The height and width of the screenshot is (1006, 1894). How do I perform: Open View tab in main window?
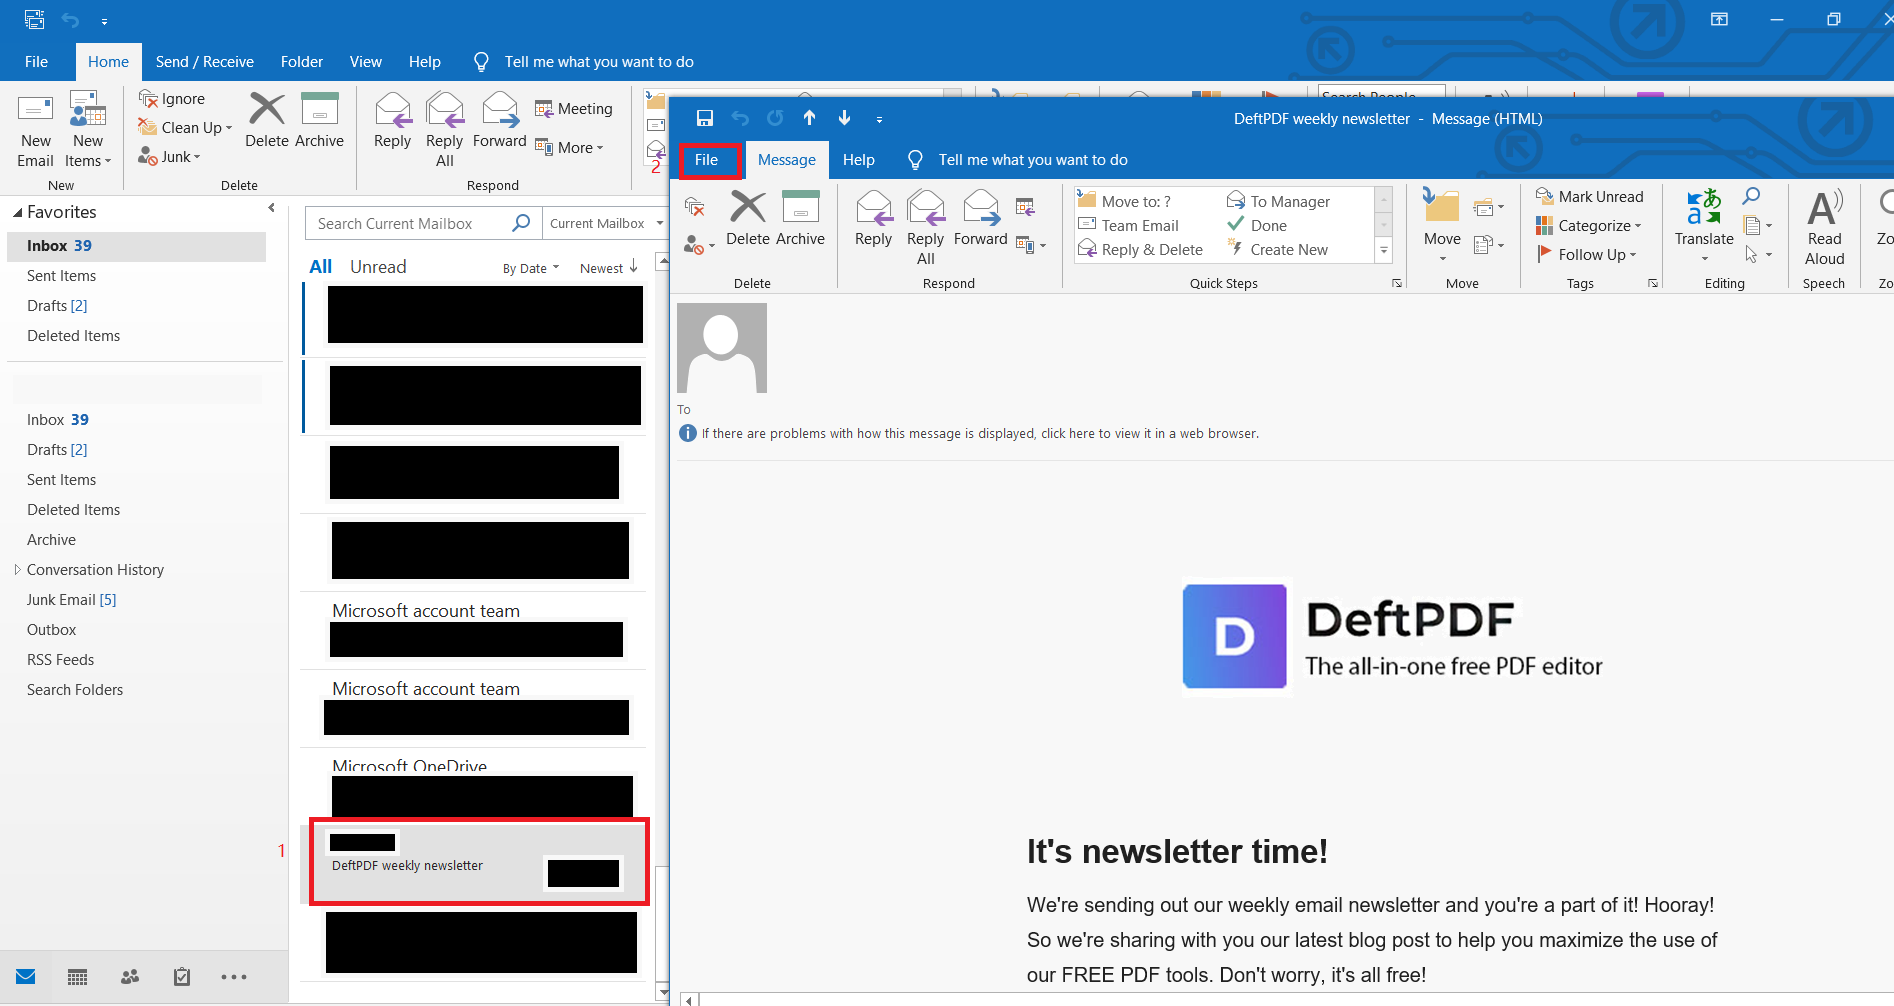pyautogui.click(x=365, y=61)
